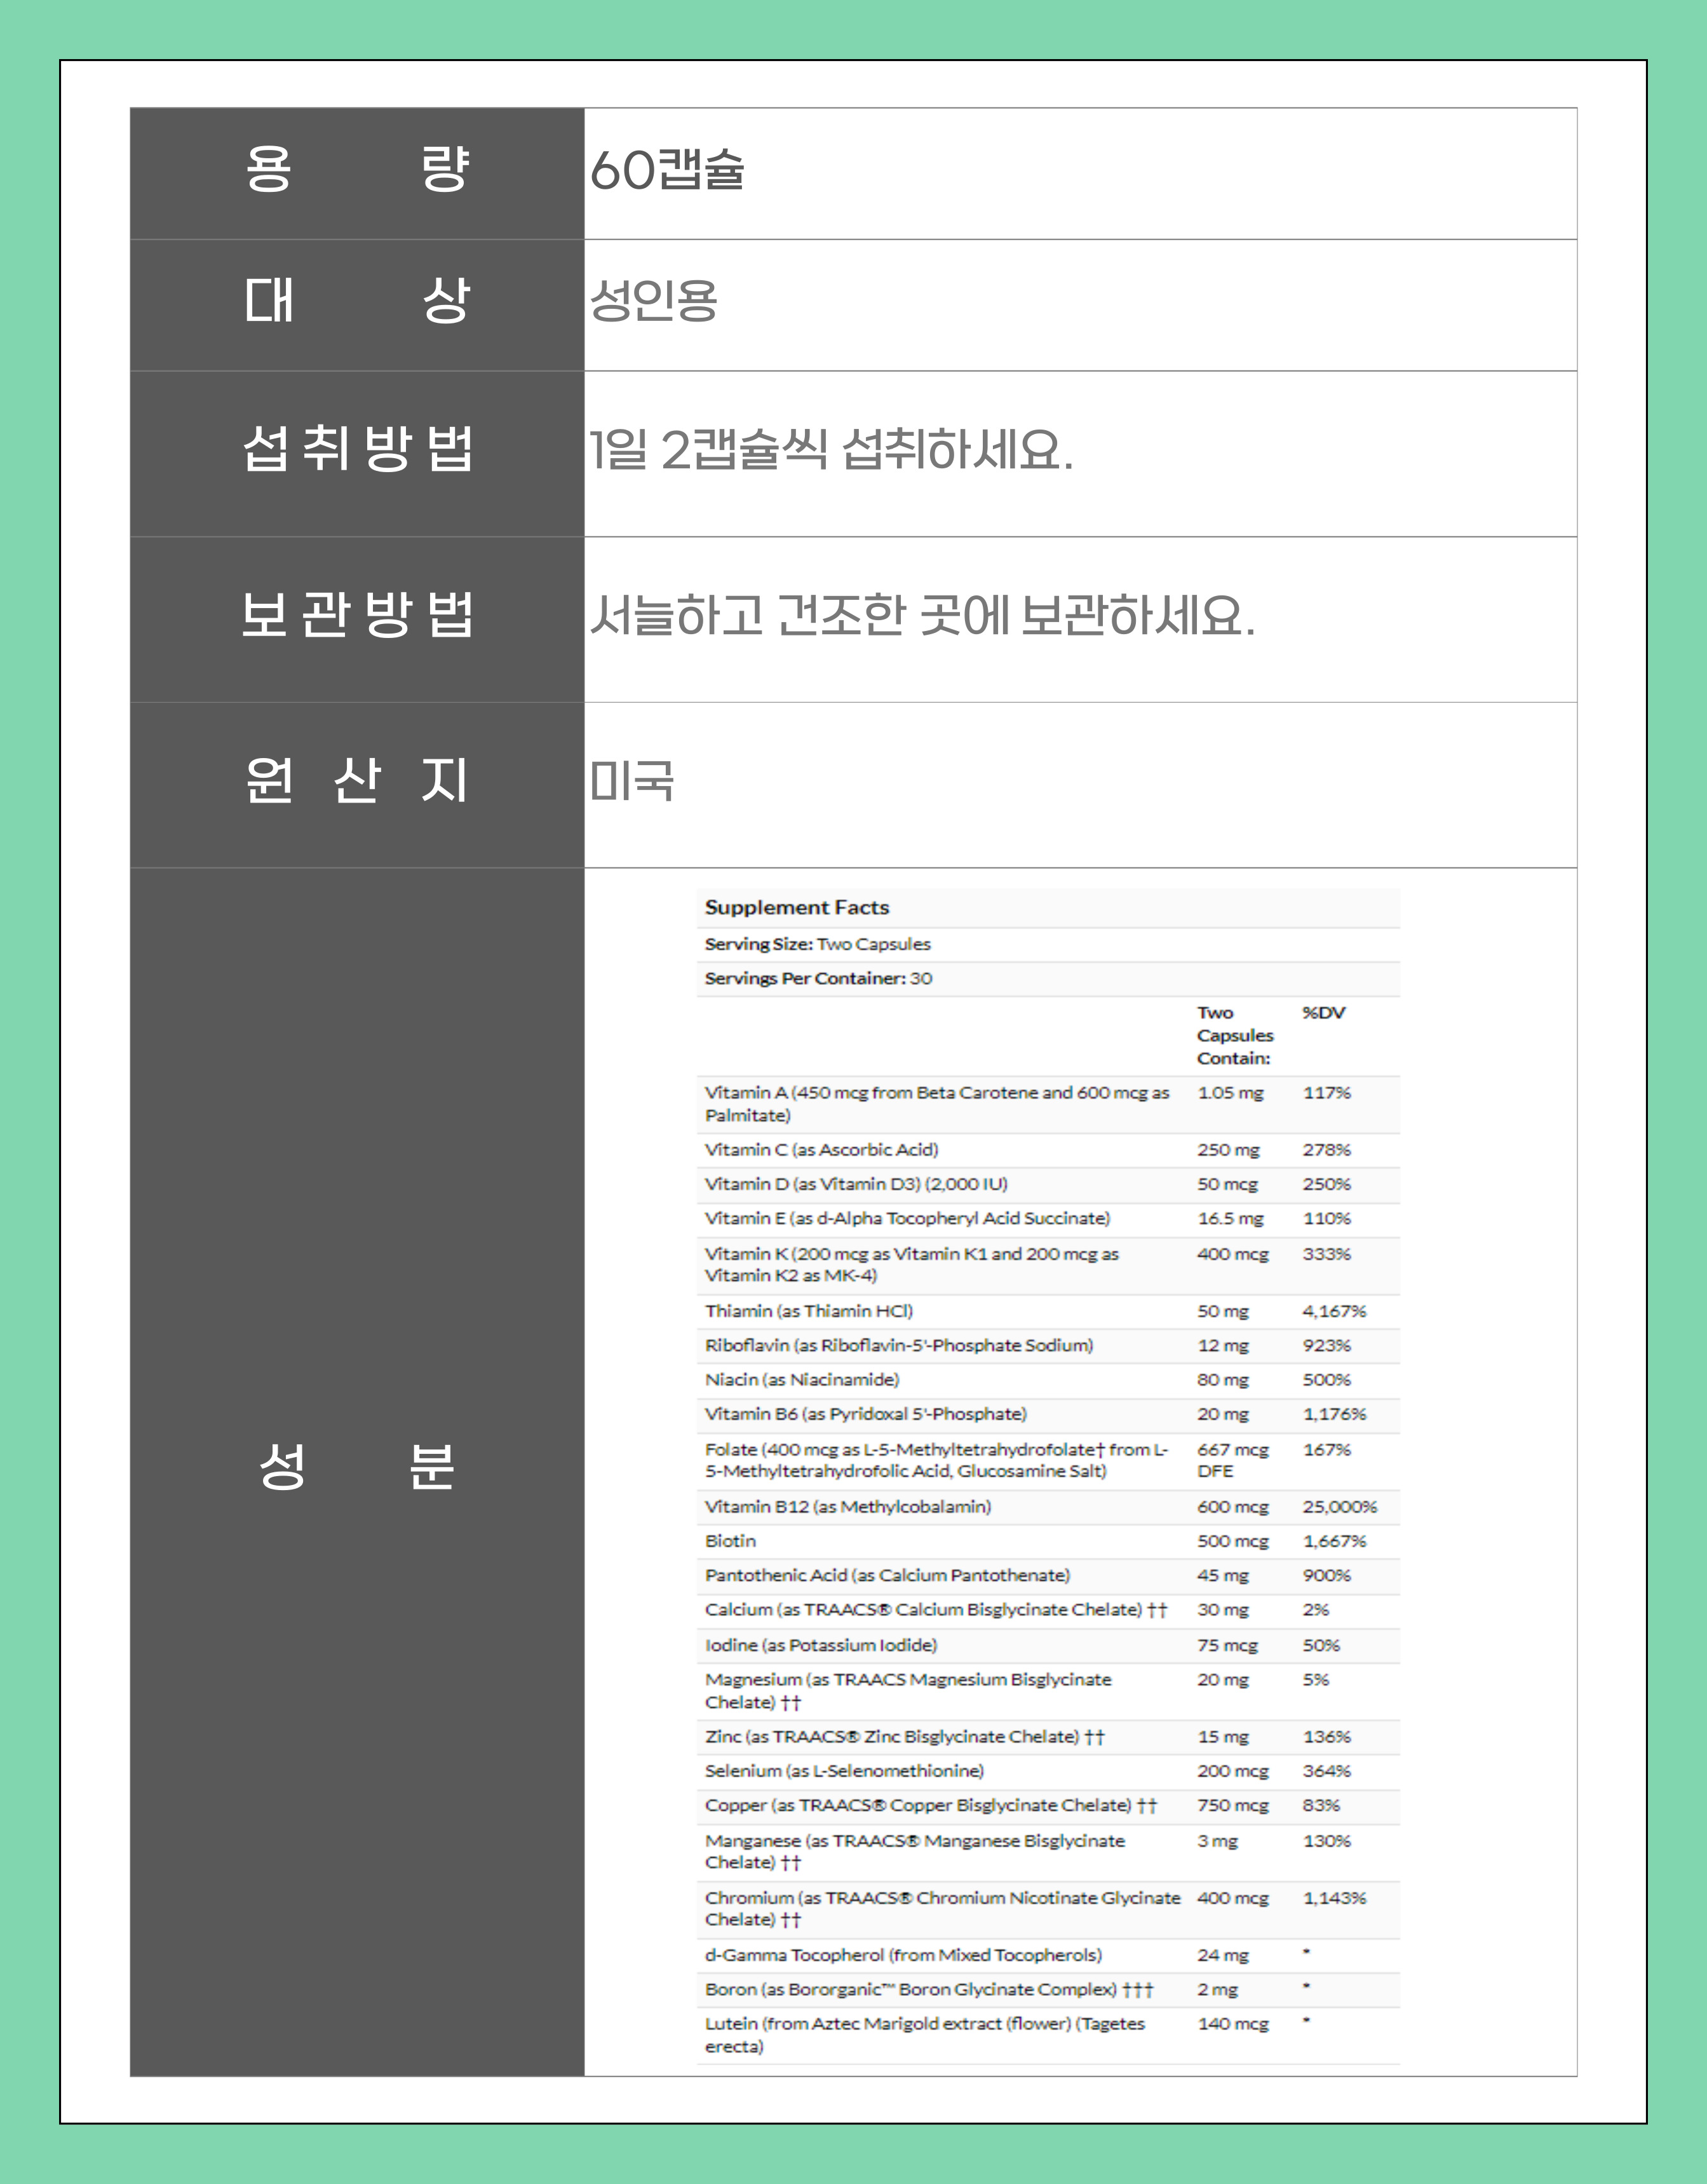The height and width of the screenshot is (2184, 1707).
Task: Click the Riboflavin row name
Action: pos(898,1345)
